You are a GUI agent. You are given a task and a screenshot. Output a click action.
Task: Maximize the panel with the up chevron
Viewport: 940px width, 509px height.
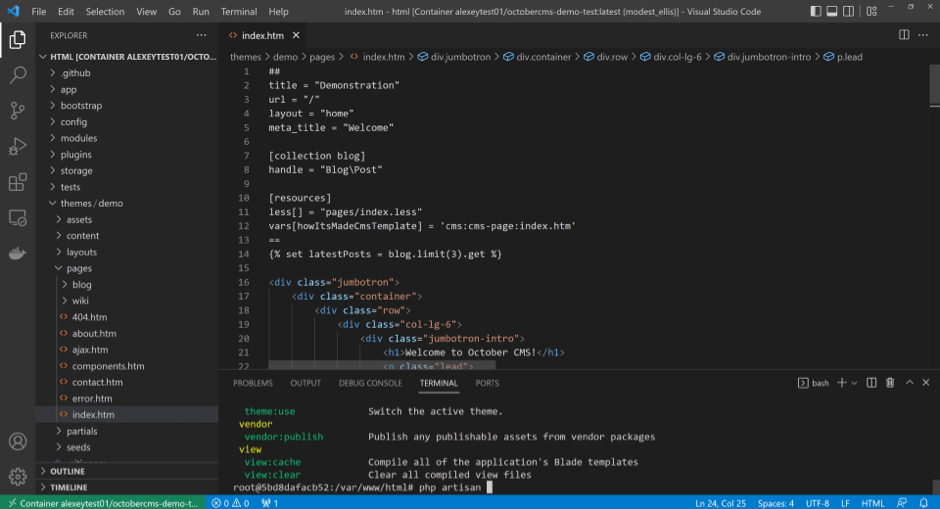click(909, 382)
